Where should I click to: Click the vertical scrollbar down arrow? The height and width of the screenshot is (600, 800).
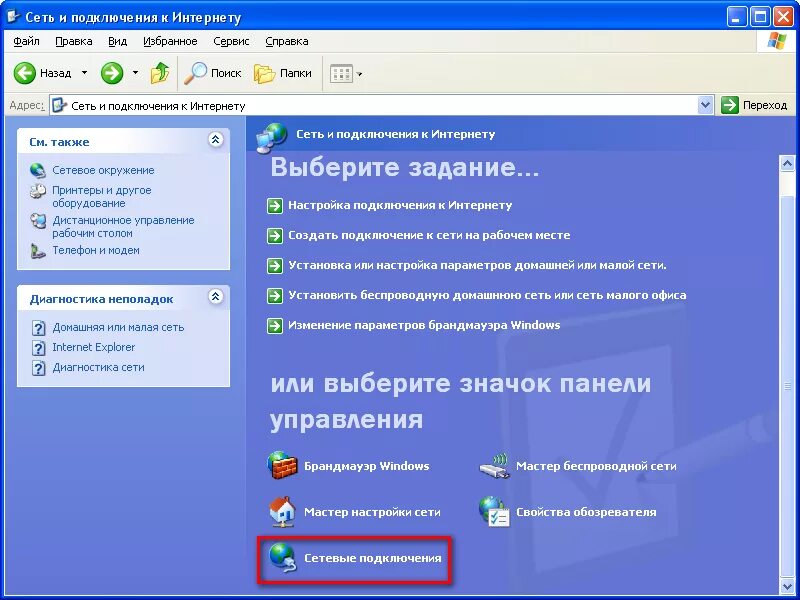787,585
